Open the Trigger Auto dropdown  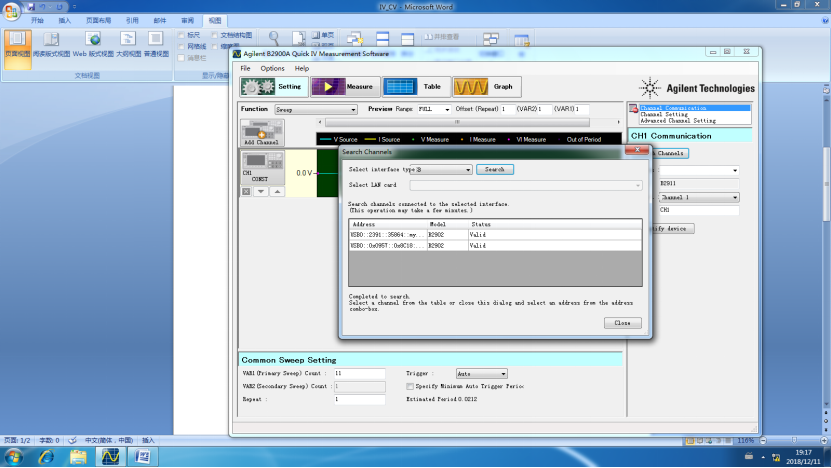[x=481, y=374]
